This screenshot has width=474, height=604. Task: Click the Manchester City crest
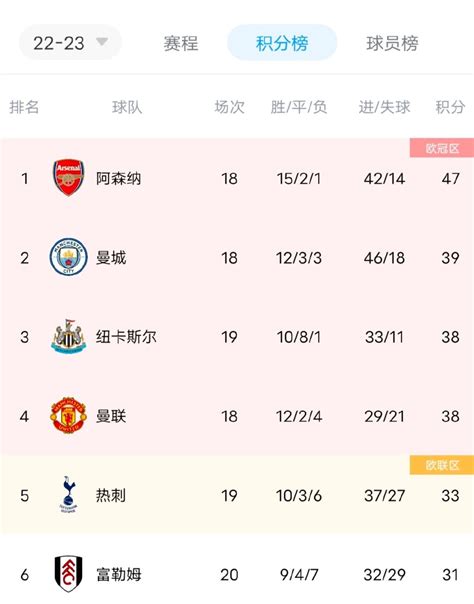point(69,257)
